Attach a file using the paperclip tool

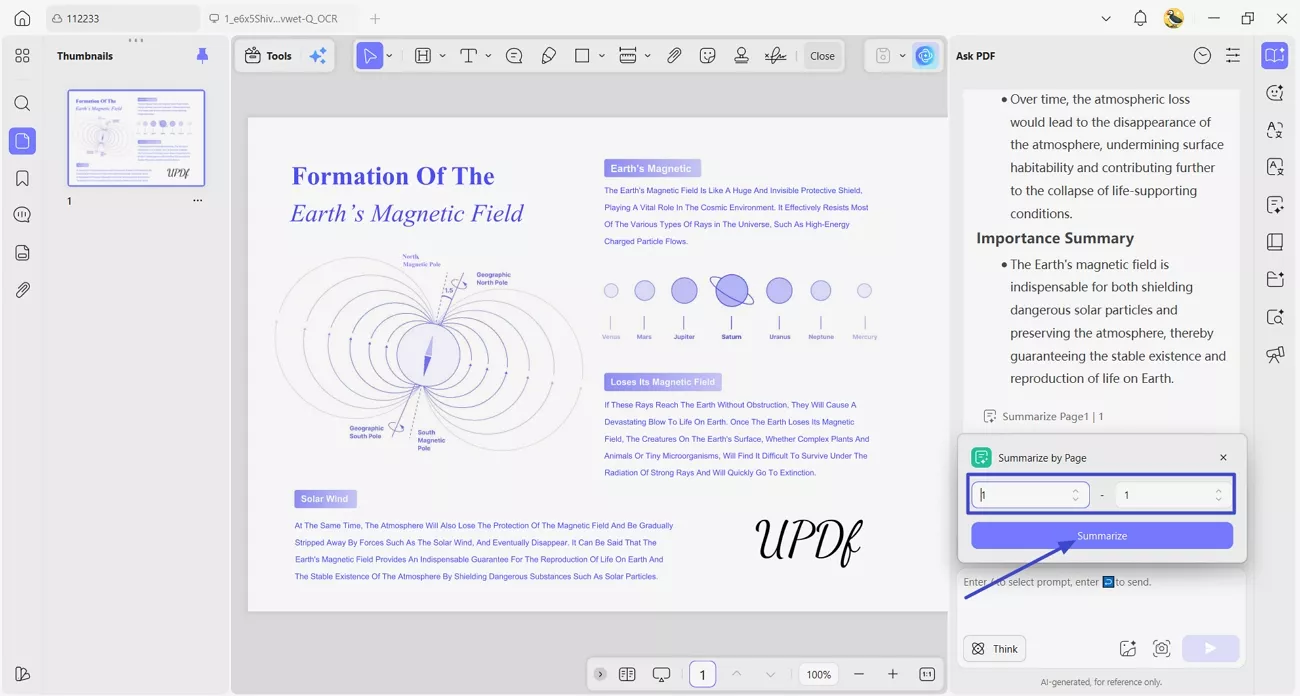pos(674,55)
